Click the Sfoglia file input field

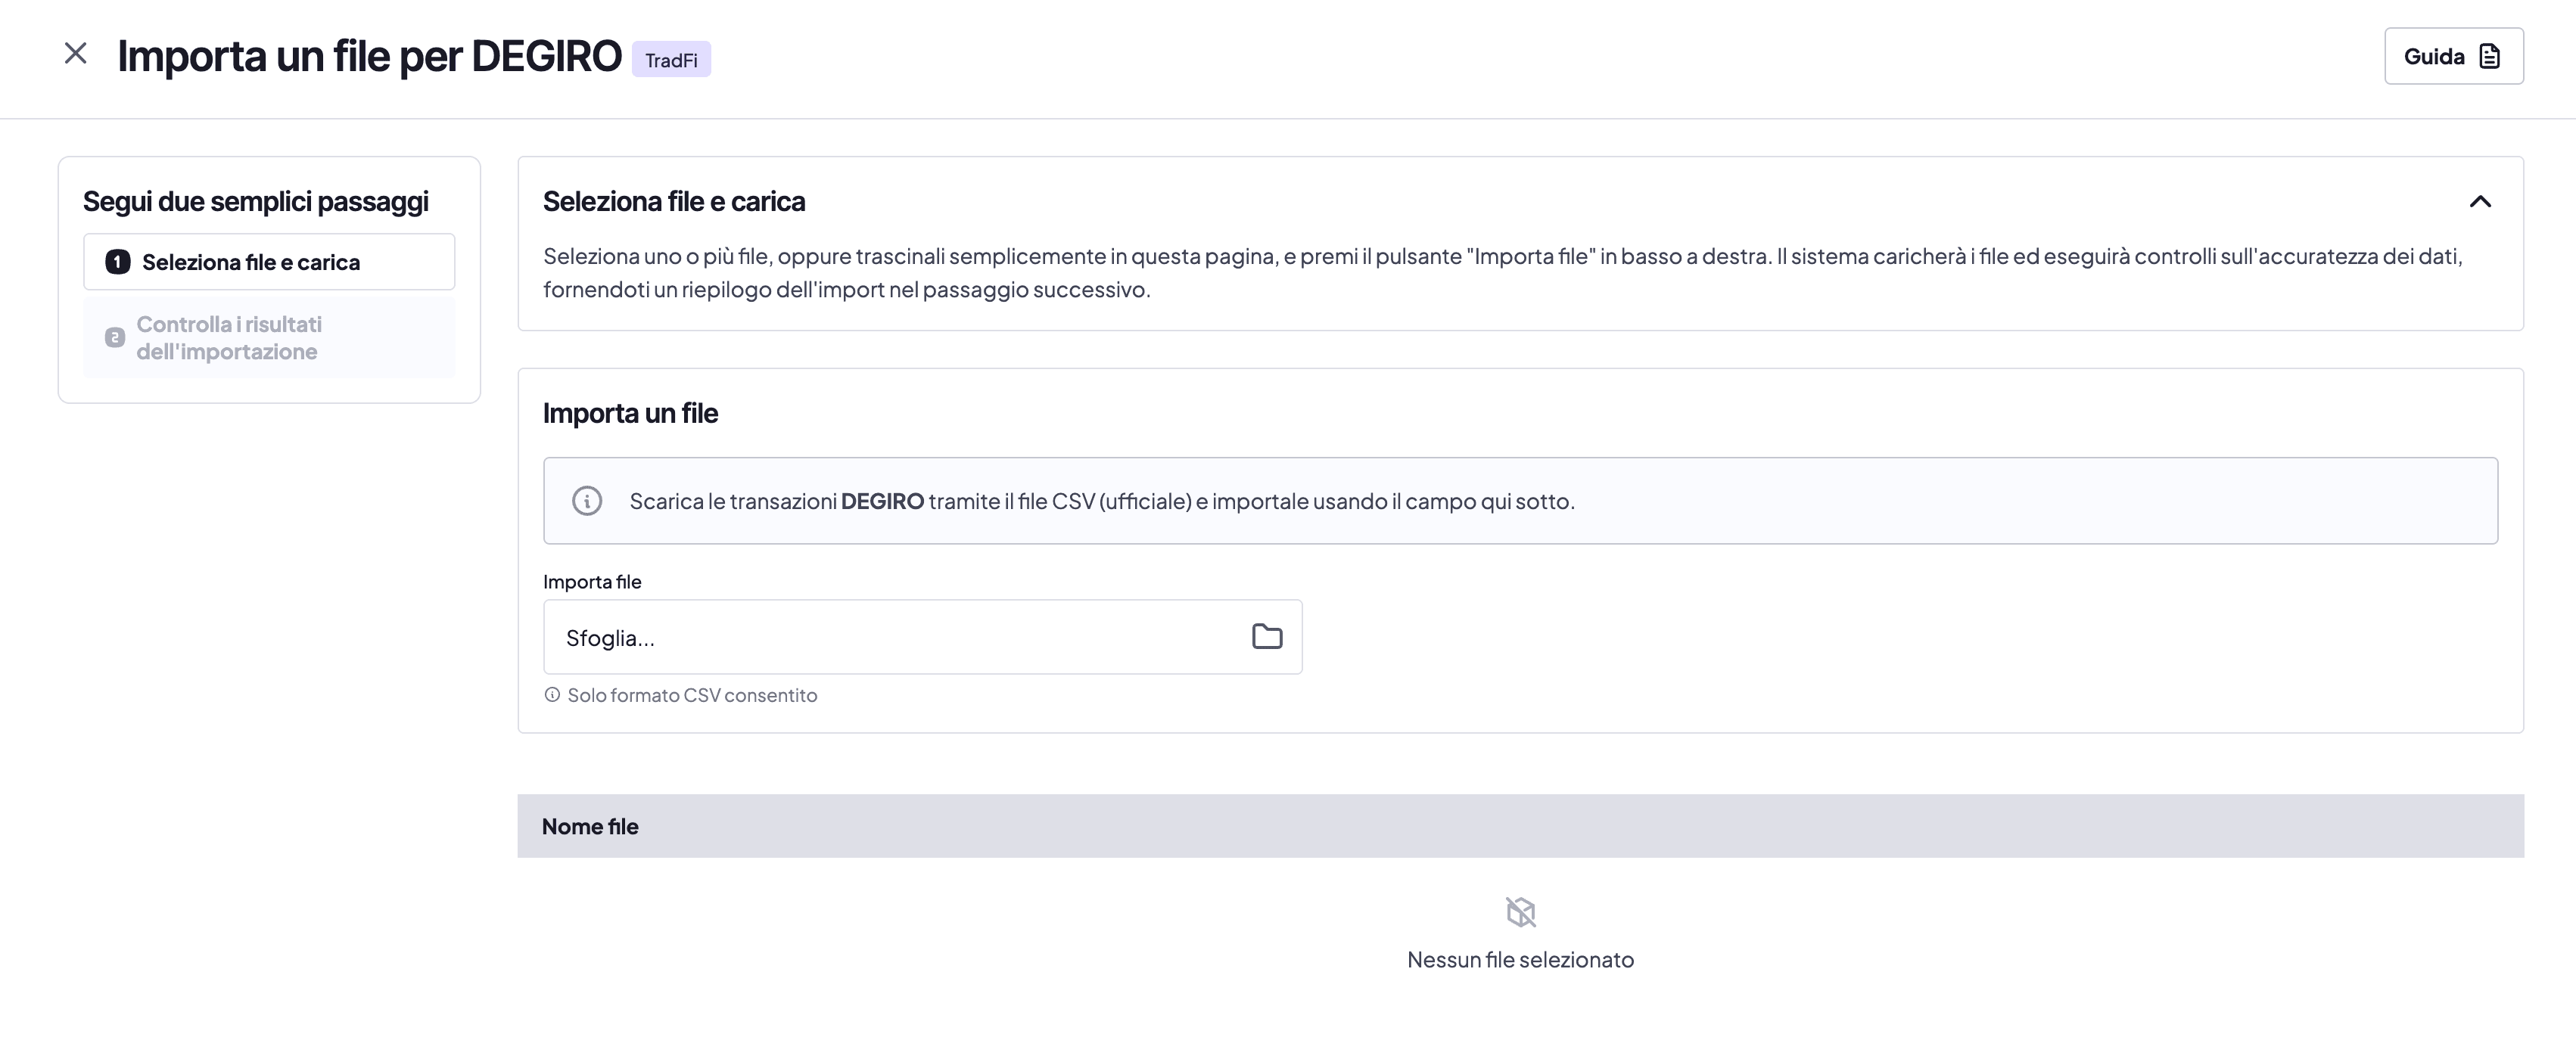pos(922,637)
